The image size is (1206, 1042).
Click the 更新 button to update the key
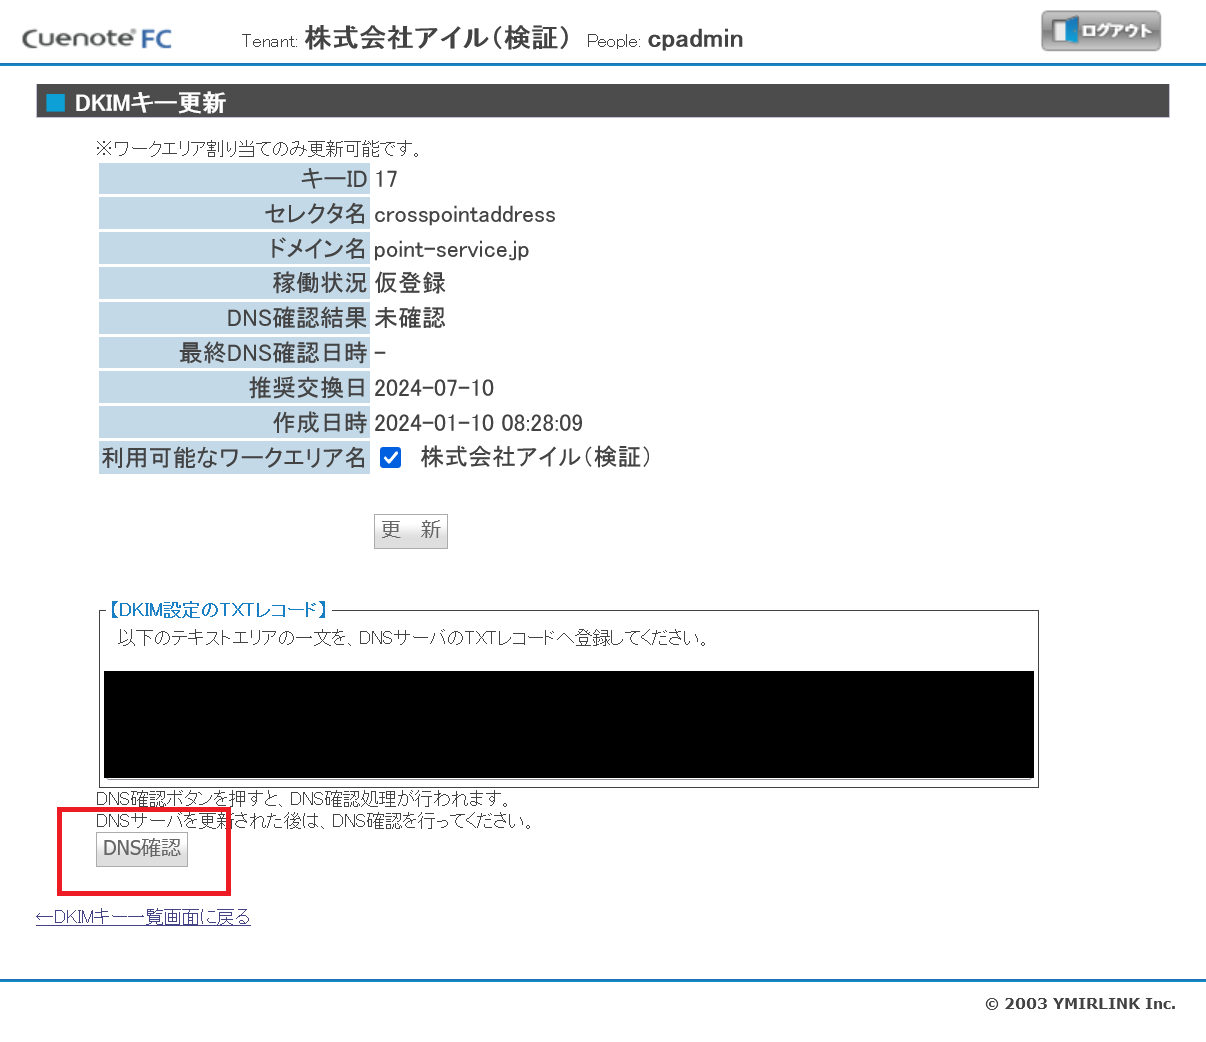[410, 530]
